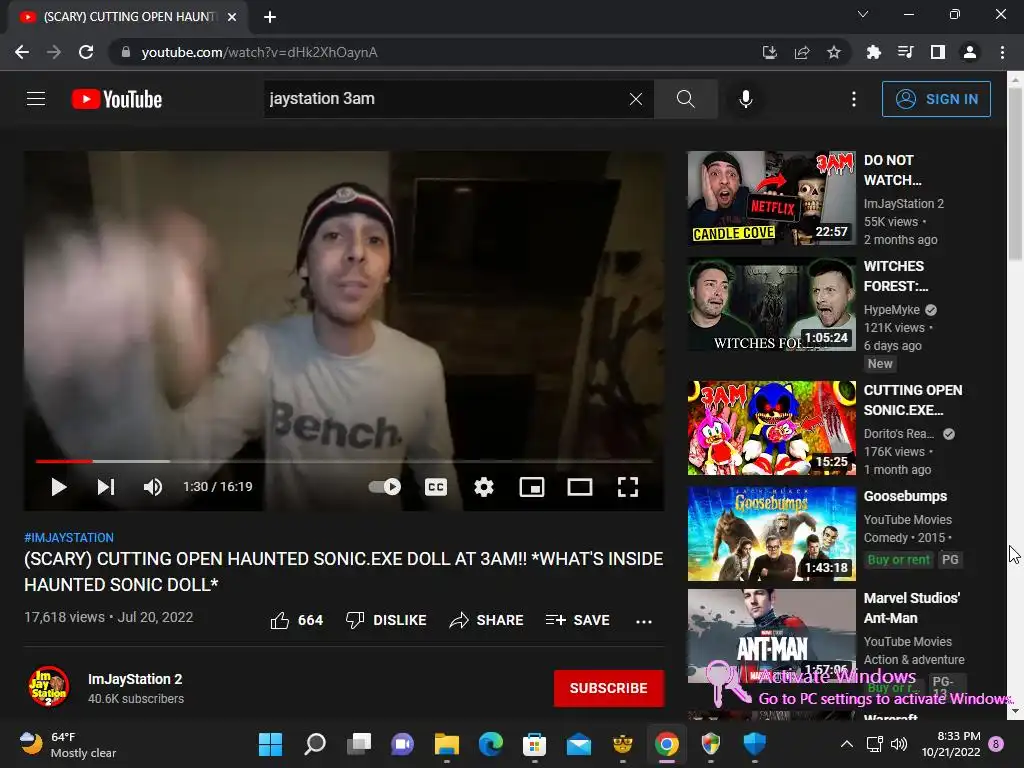Open the weather widget
The width and height of the screenshot is (1024, 768).
pyautogui.click(x=67, y=744)
